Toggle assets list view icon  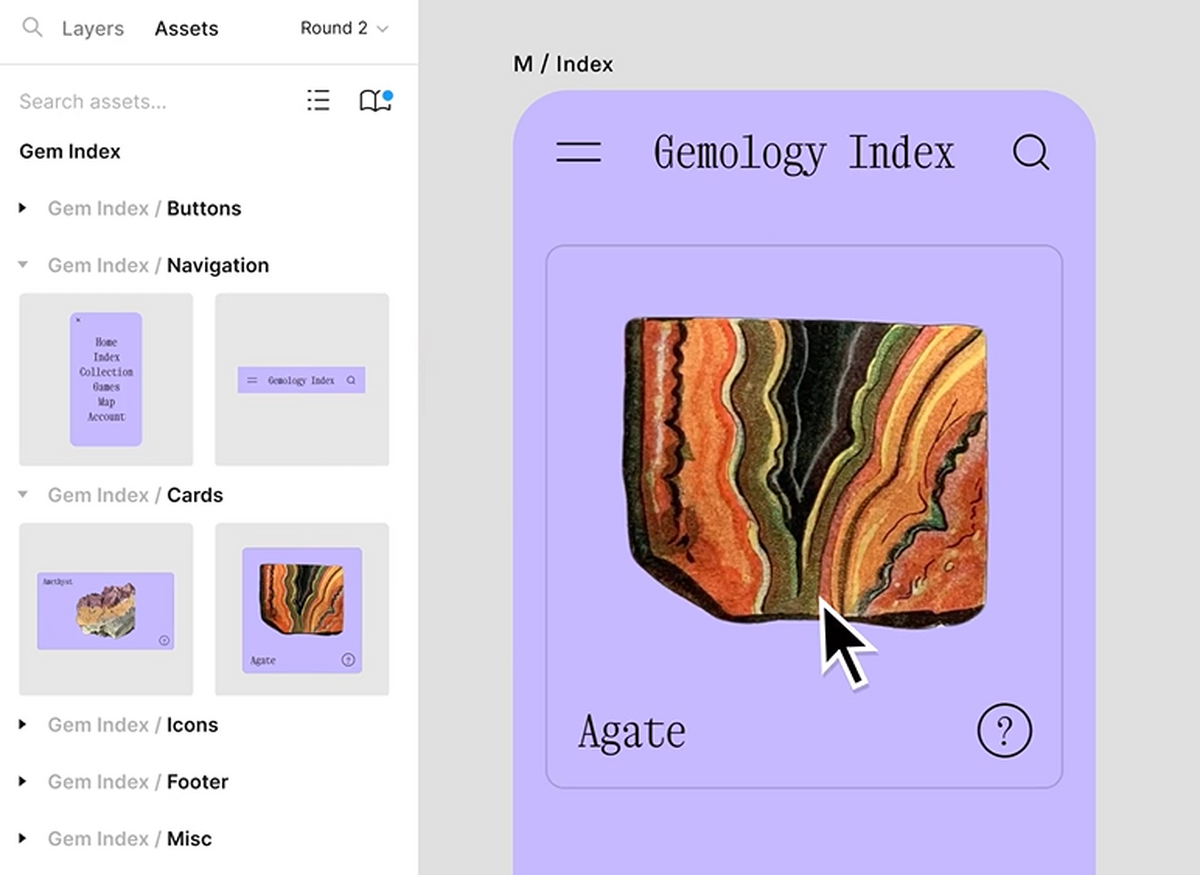coord(318,100)
